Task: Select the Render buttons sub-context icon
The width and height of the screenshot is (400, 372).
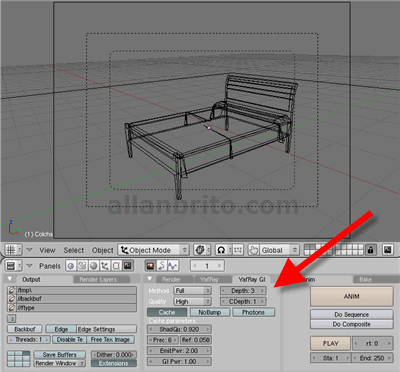Action: point(150,266)
